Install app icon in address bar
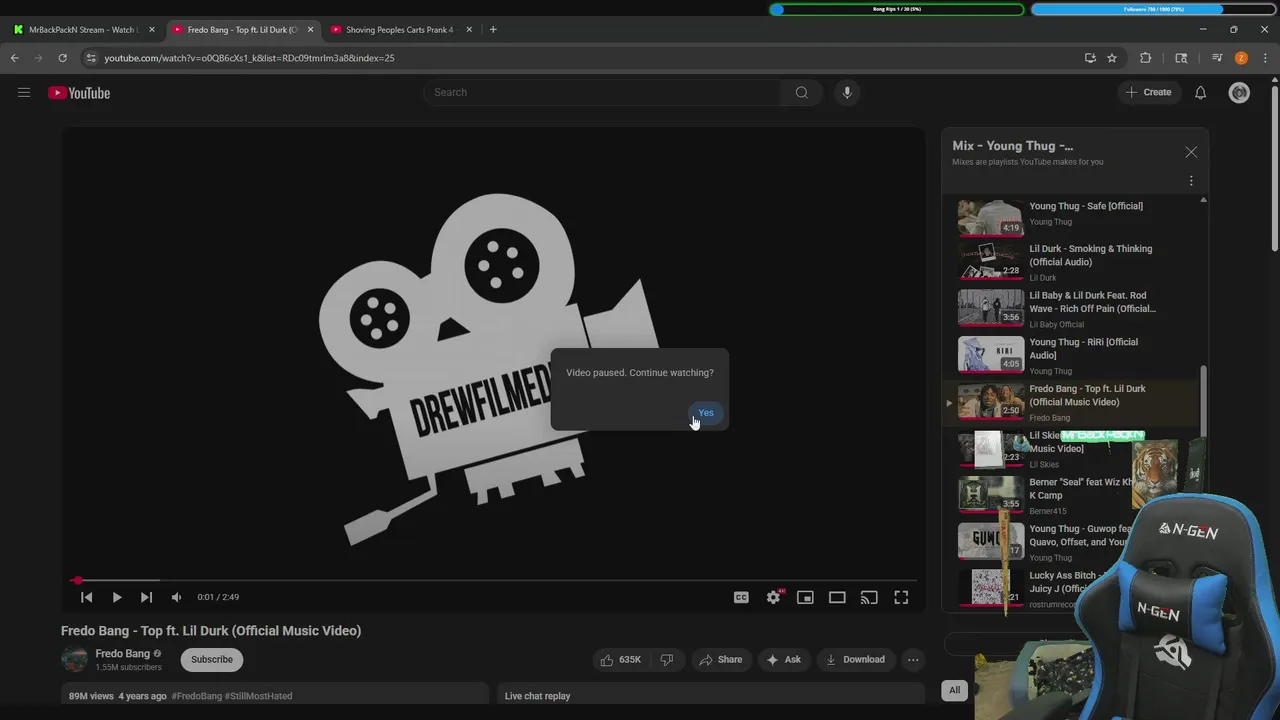 click(x=1090, y=58)
